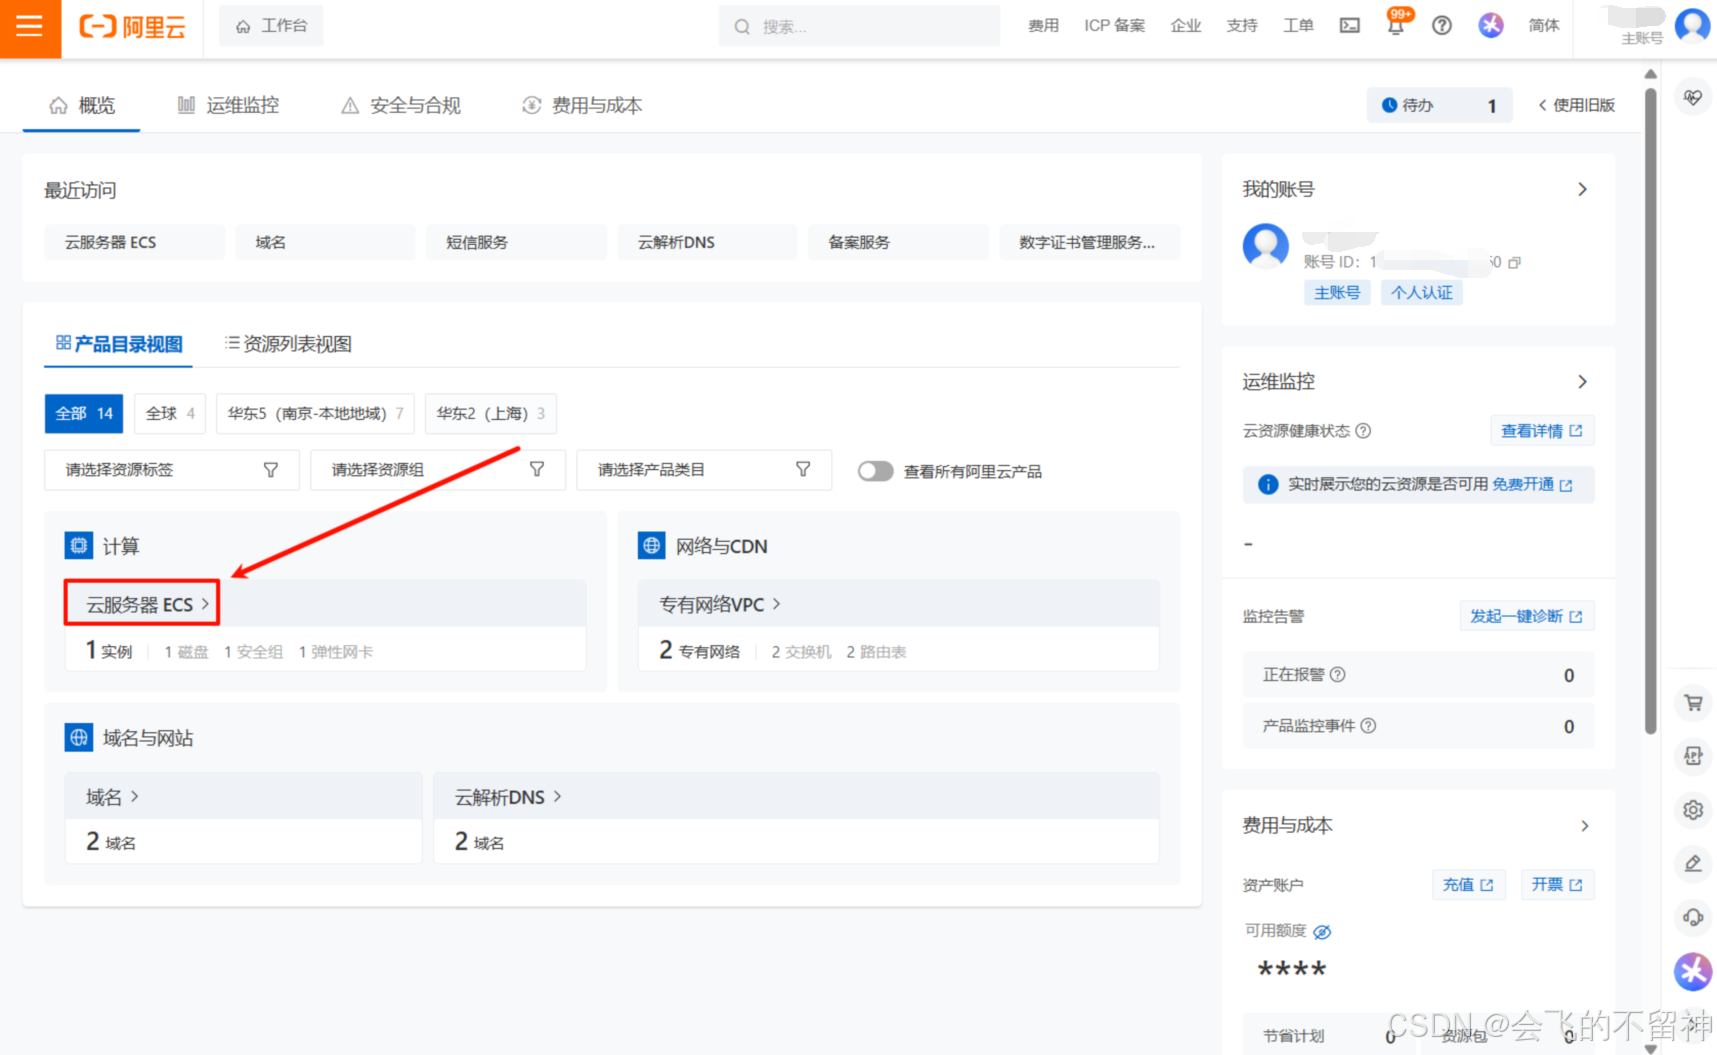
Task: Select the 资源列表视图 view tab
Action: (288, 344)
